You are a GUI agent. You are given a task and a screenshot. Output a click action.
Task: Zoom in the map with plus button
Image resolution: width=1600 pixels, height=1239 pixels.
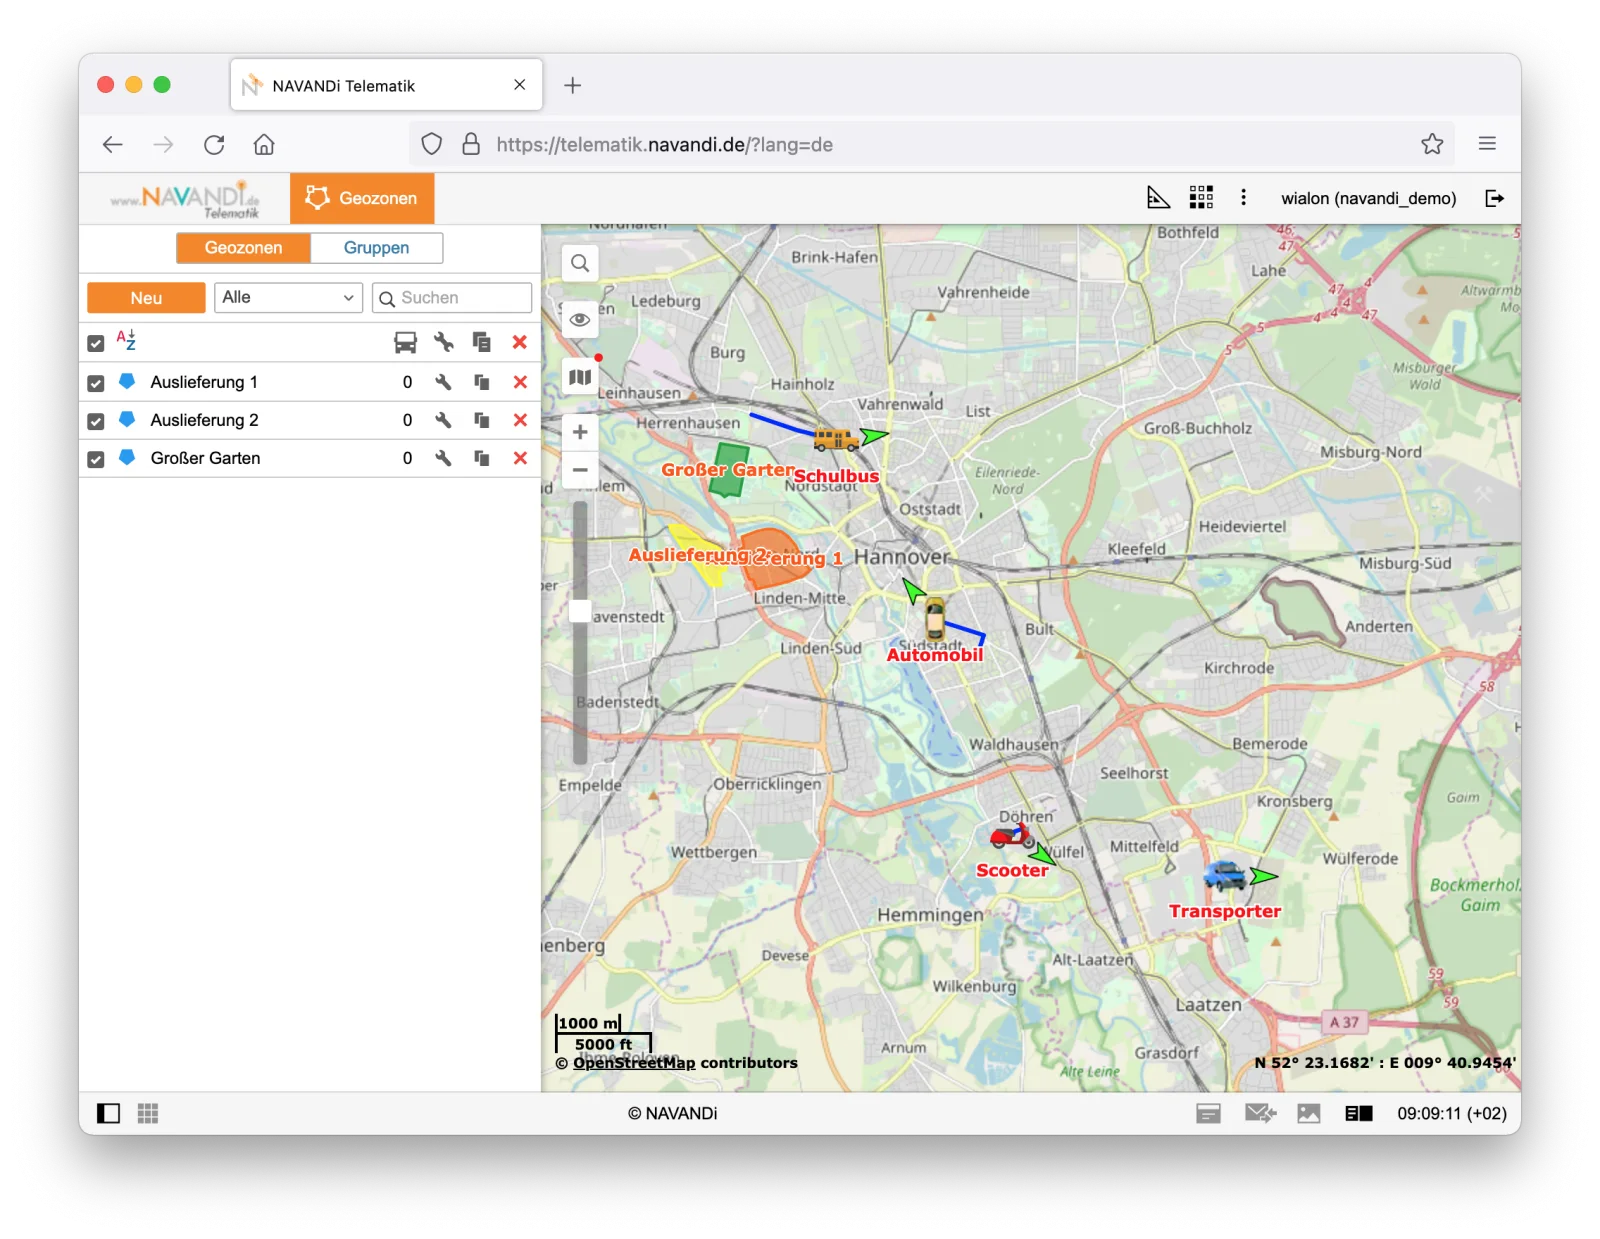click(x=580, y=432)
